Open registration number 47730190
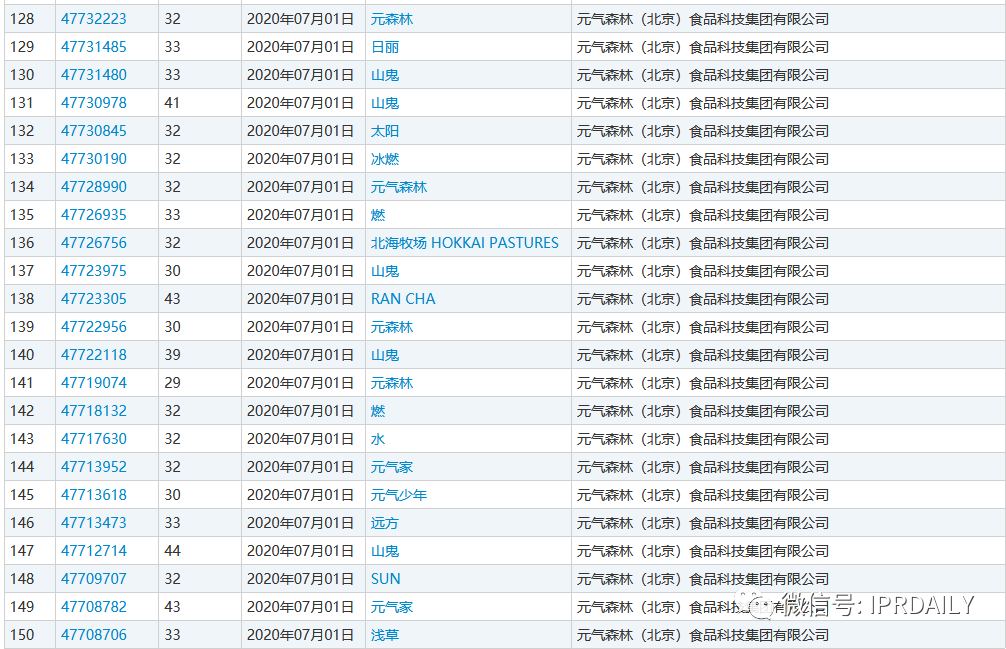1006x649 pixels. 94,159
